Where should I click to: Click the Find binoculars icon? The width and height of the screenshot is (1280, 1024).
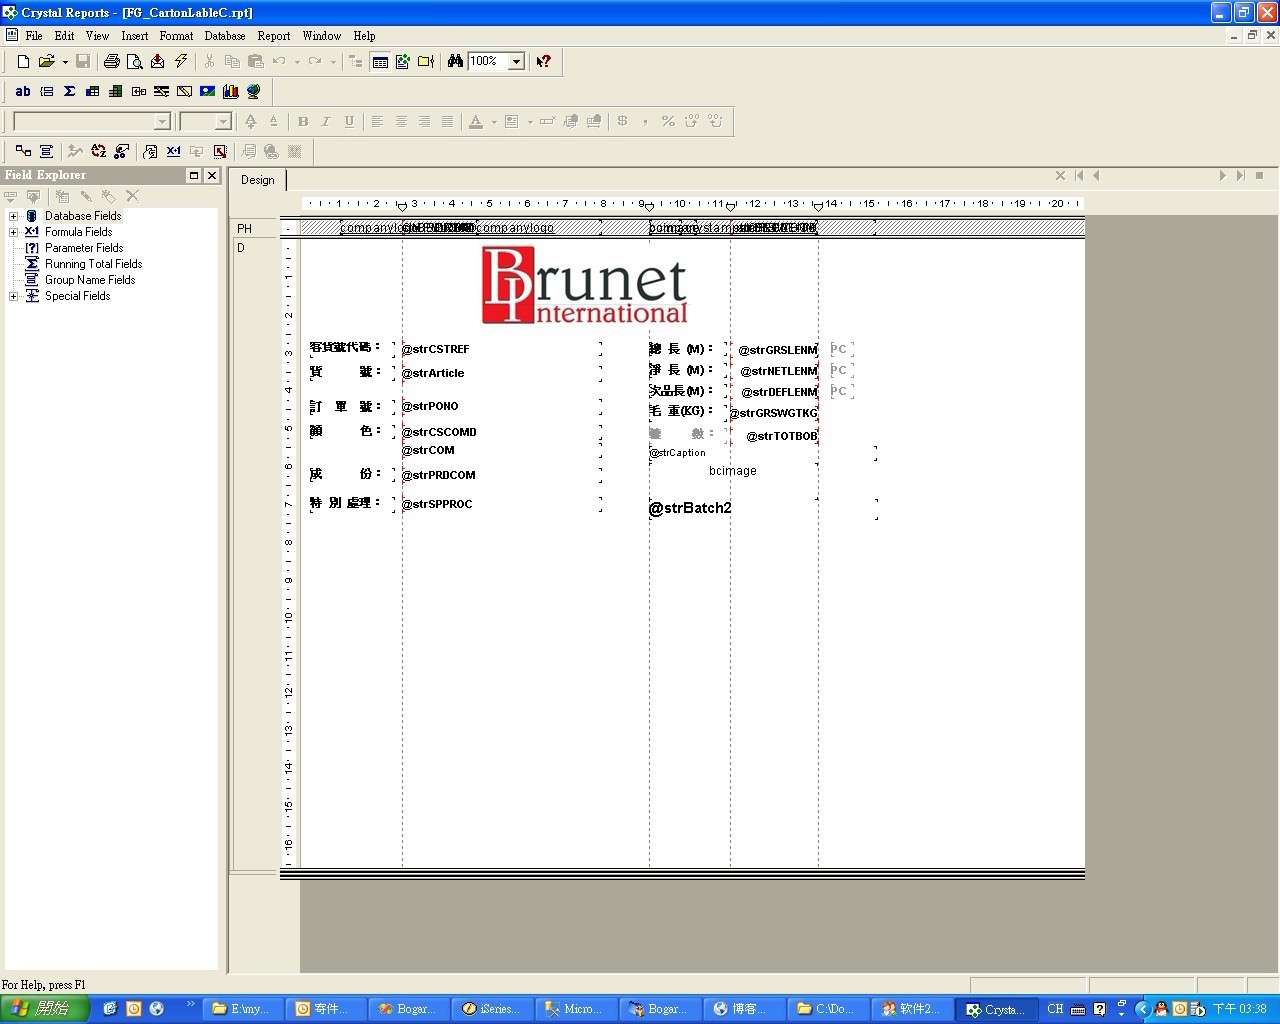point(455,61)
